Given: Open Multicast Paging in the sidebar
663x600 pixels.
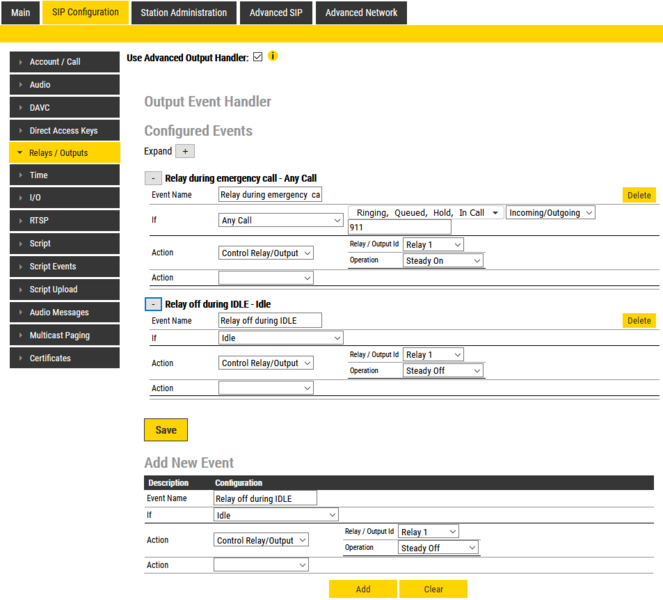Looking at the screenshot, I should pos(65,335).
